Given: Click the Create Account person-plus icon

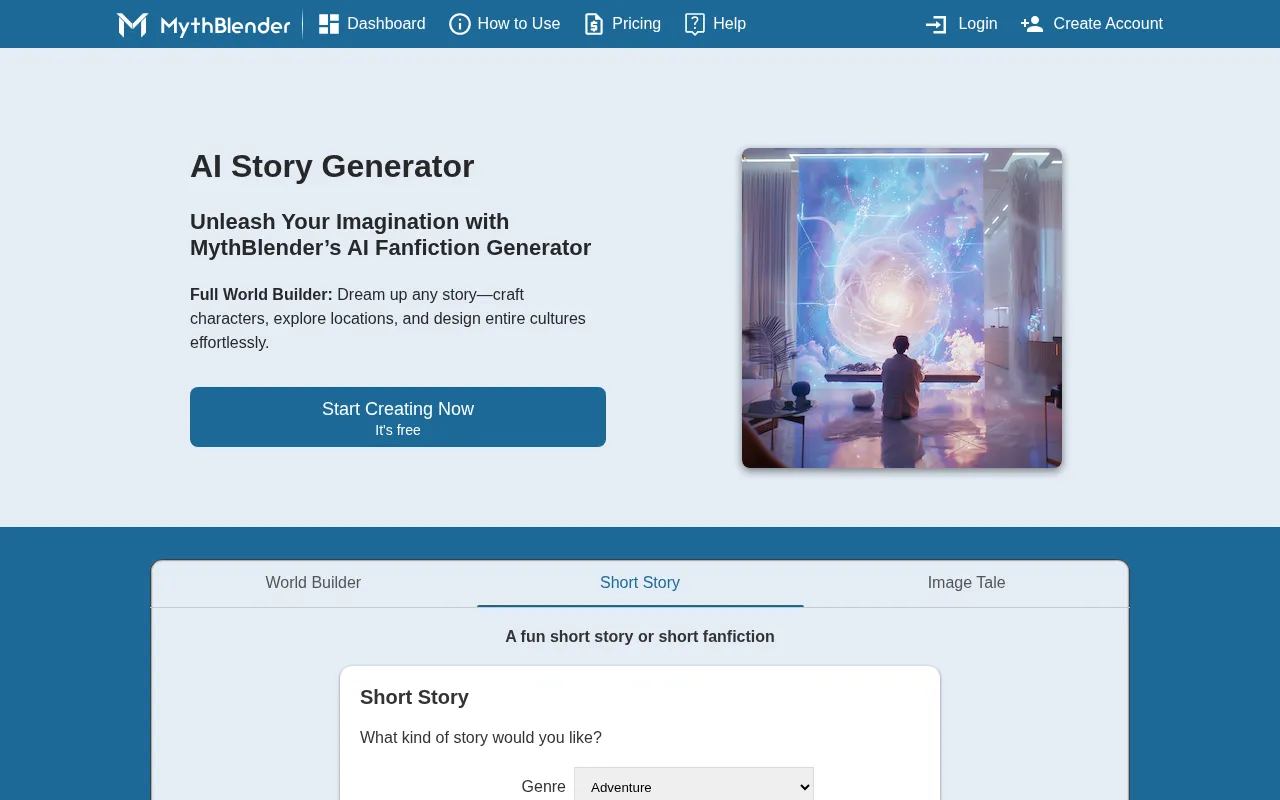Looking at the screenshot, I should coord(1032,24).
